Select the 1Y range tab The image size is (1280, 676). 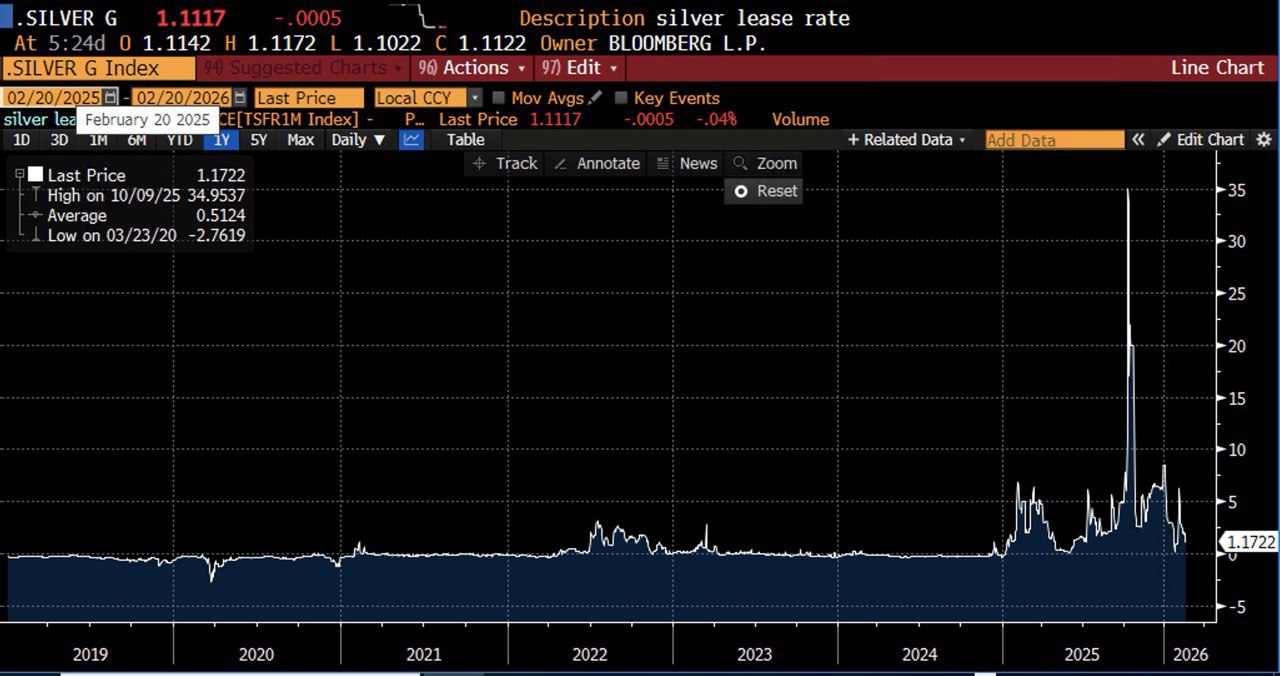221,140
